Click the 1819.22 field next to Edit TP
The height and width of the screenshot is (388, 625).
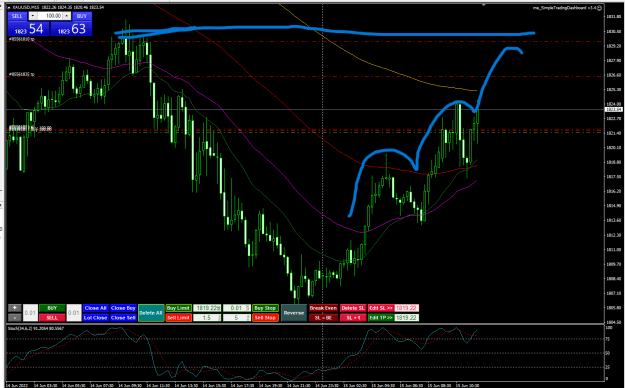click(x=407, y=318)
